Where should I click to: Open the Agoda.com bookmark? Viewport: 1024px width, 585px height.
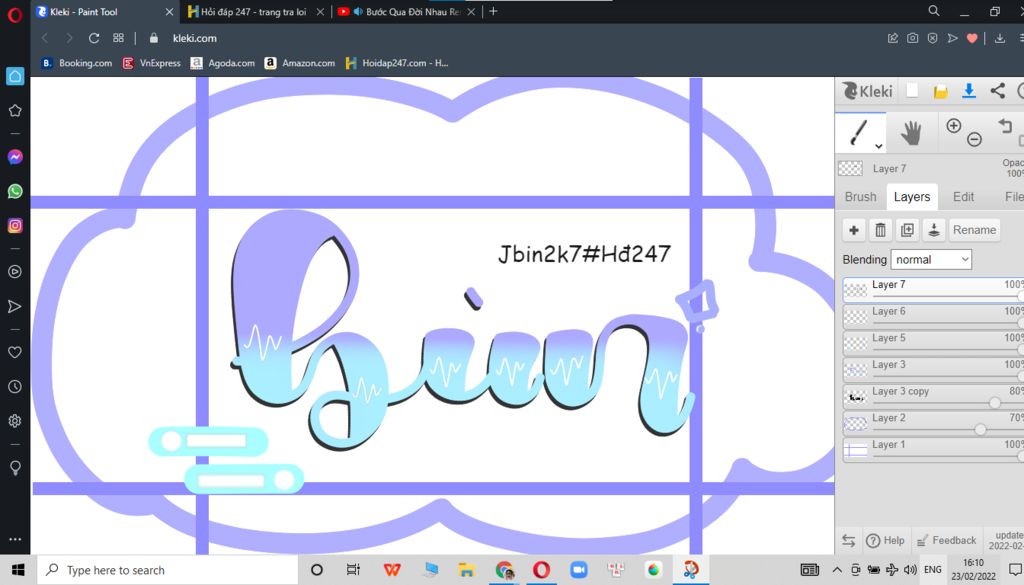point(223,63)
